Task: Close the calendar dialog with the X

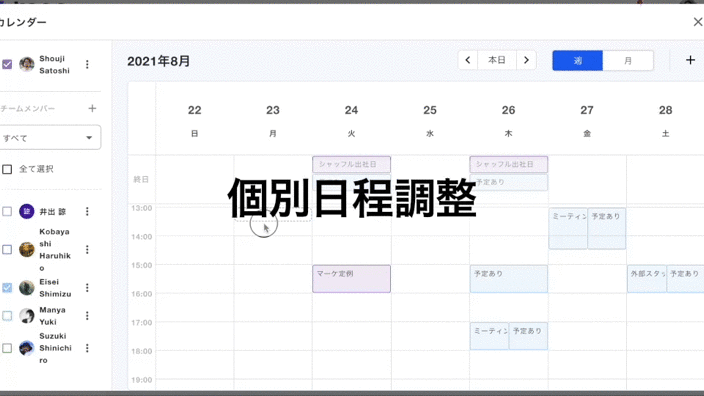Action: tap(698, 22)
